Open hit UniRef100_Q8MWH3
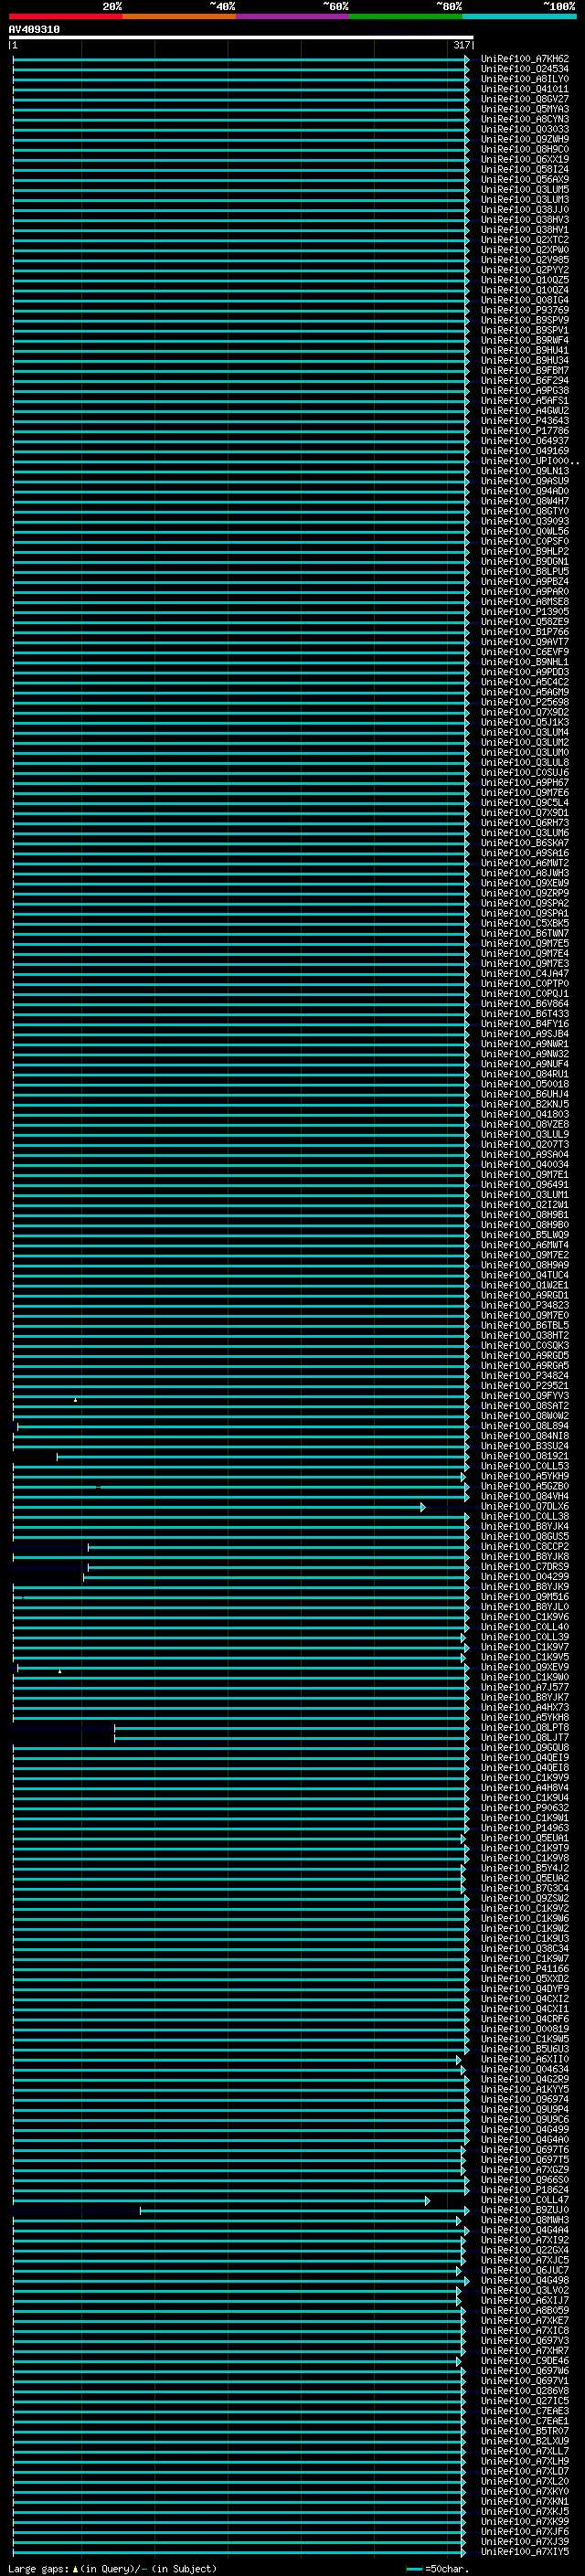Screen dimensions: 585x2576 coord(524,2220)
